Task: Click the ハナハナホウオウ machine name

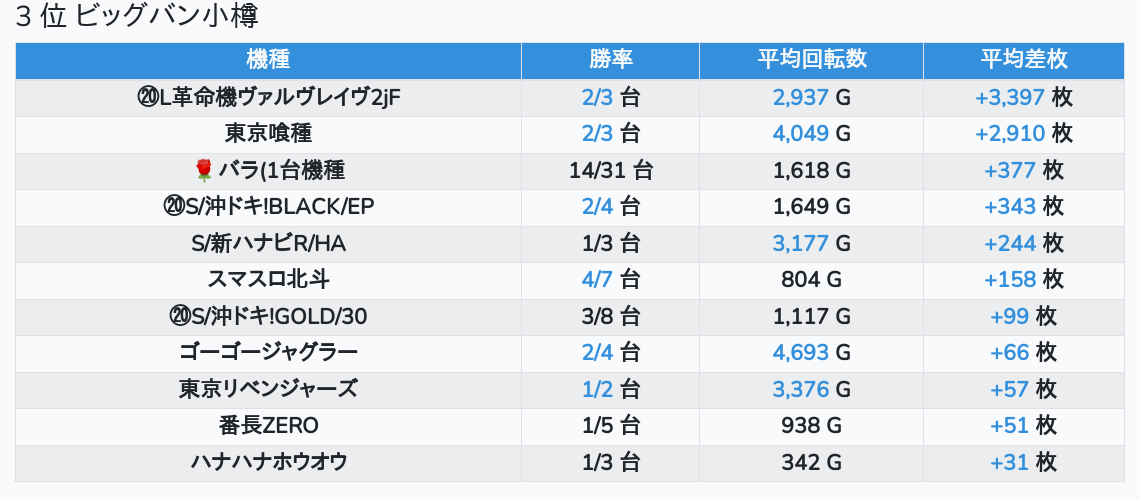Action: click(268, 463)
